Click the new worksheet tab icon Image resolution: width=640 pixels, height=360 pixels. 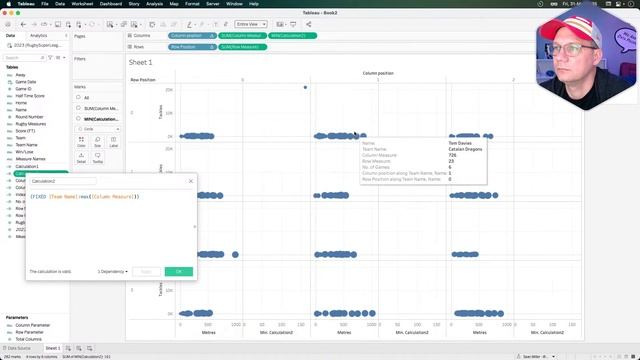(x=68, y=348)
